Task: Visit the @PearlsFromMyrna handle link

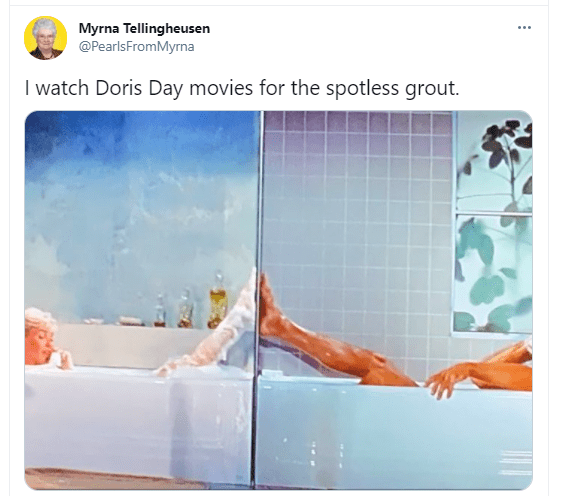Action: point(136,47)
